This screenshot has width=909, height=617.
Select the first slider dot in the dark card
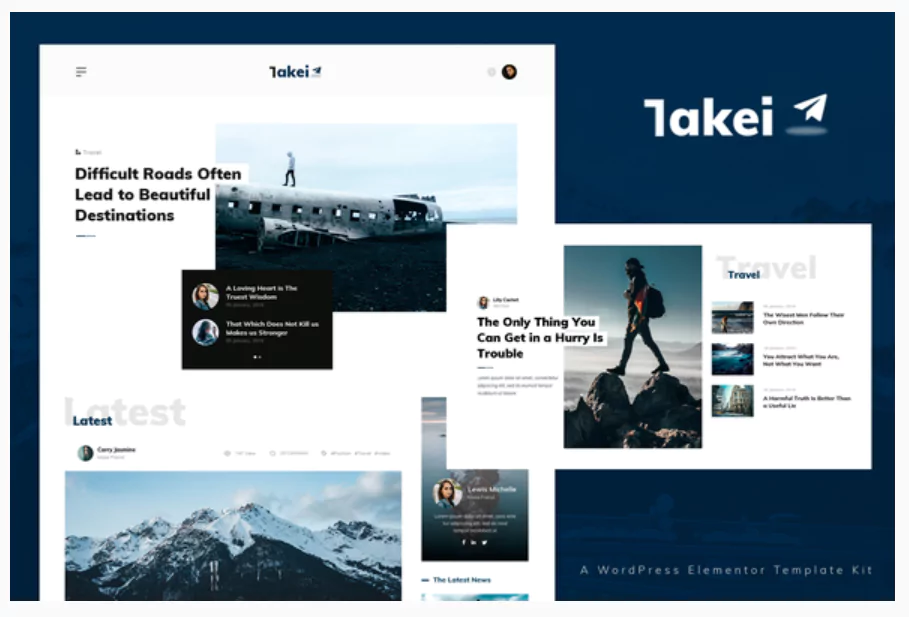(255, 357)
